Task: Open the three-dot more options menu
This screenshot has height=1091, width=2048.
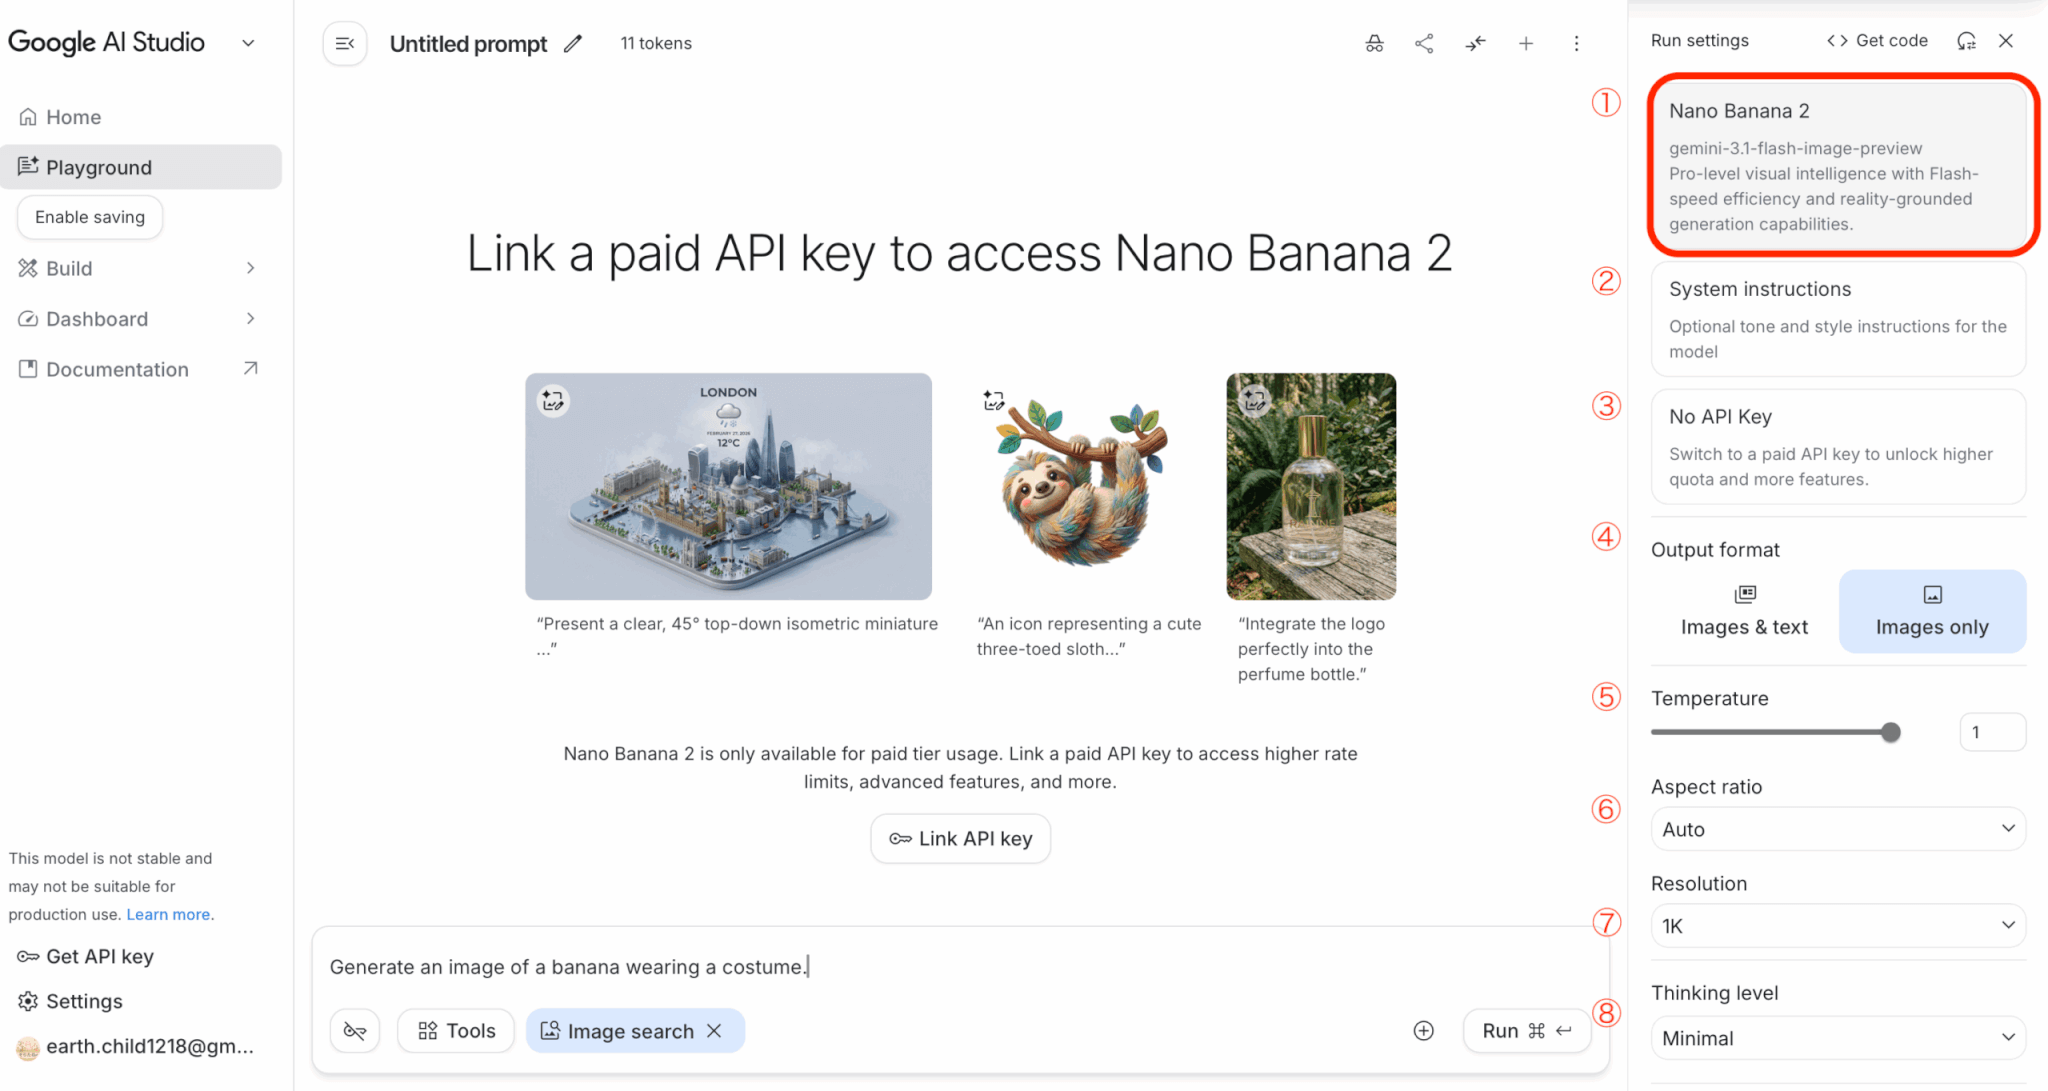Action: pos(1576,44)
